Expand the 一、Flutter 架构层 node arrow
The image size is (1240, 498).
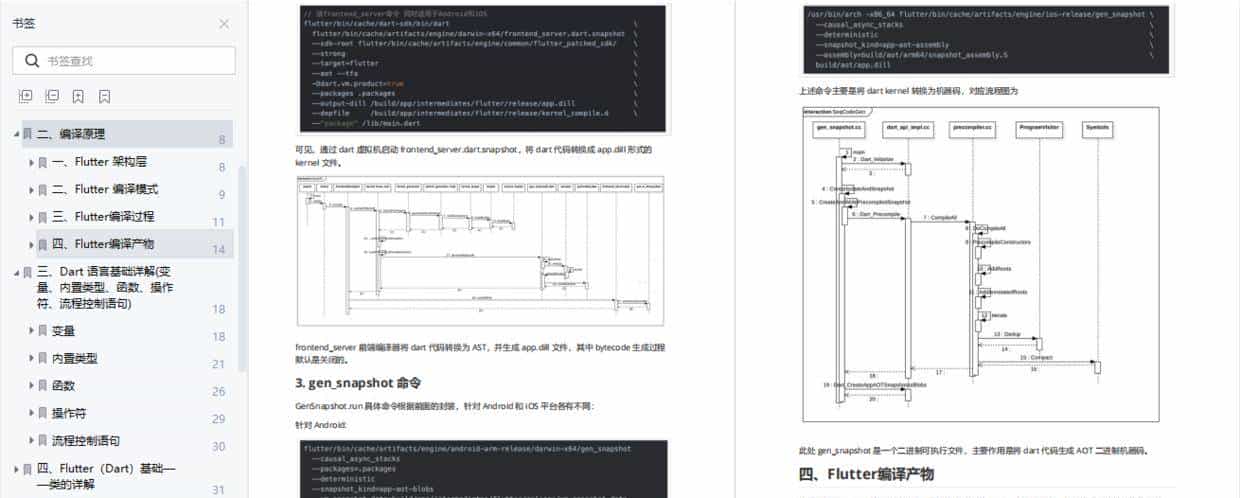coord(31,162)
